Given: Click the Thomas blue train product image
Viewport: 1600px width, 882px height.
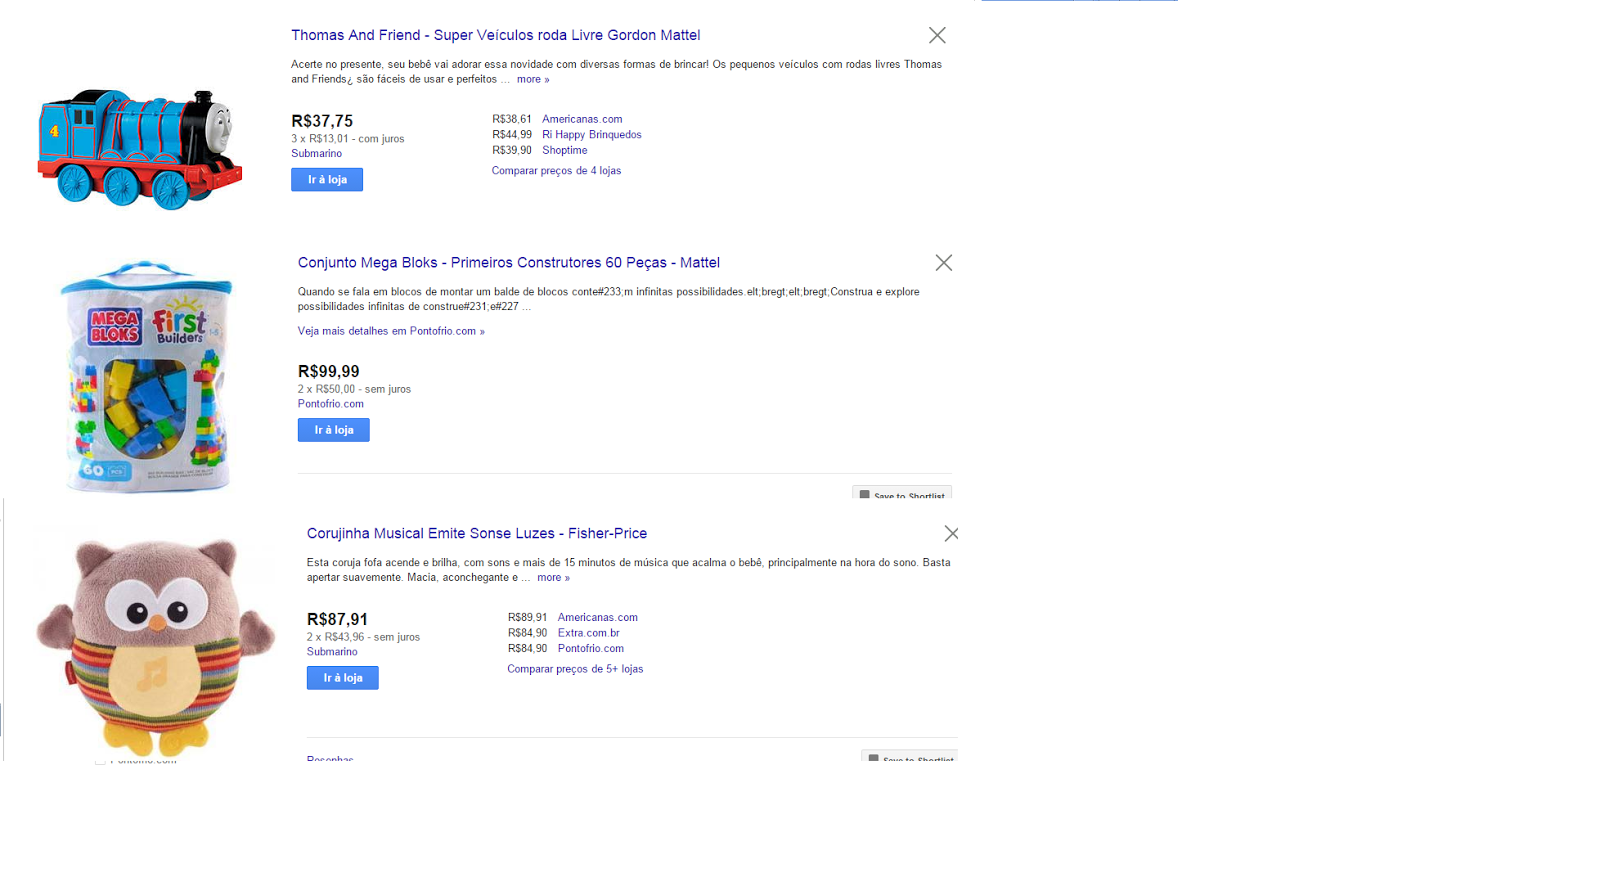Looking at the screenshot, I should (140, 148).
